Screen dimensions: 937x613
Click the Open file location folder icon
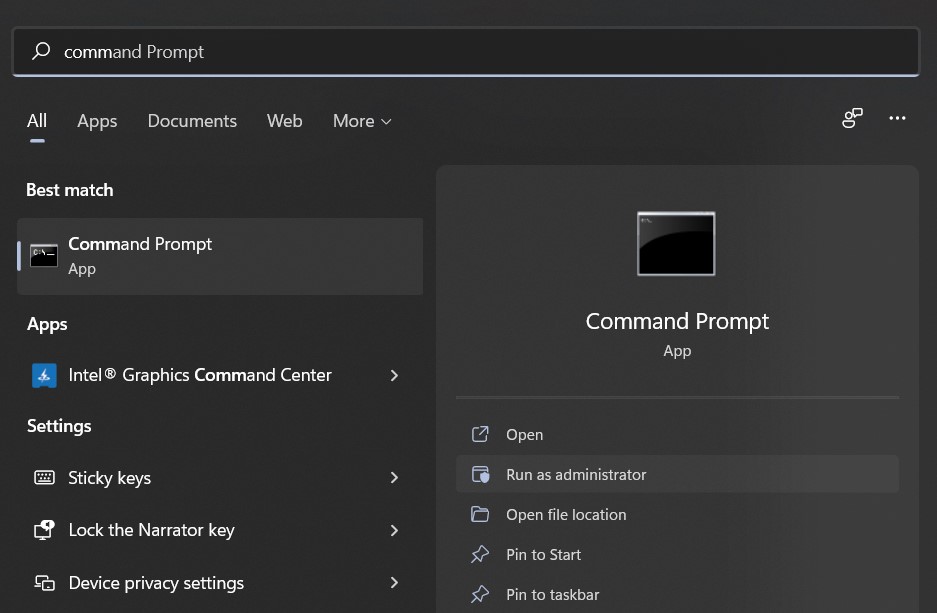coord(480,514)
